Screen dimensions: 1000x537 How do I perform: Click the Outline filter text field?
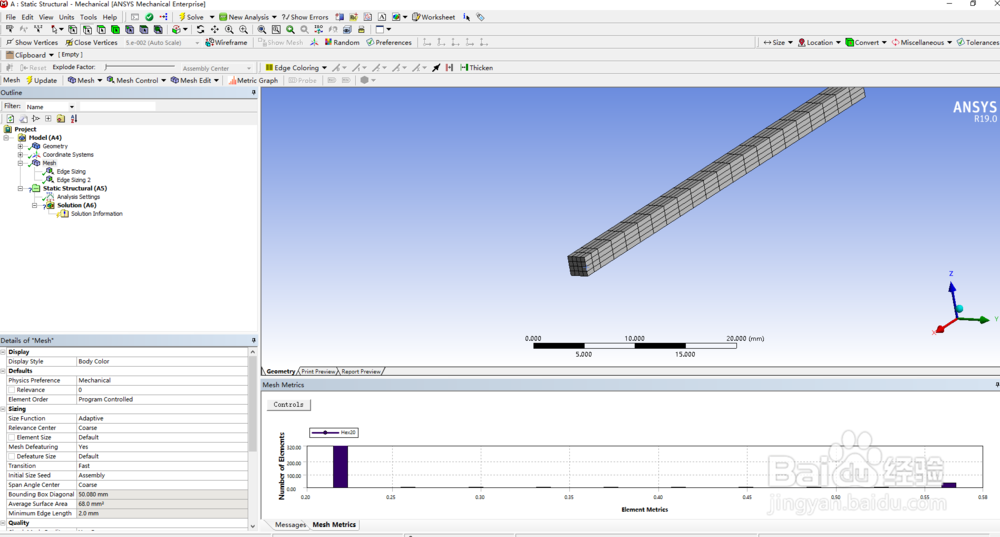(117, 107)
